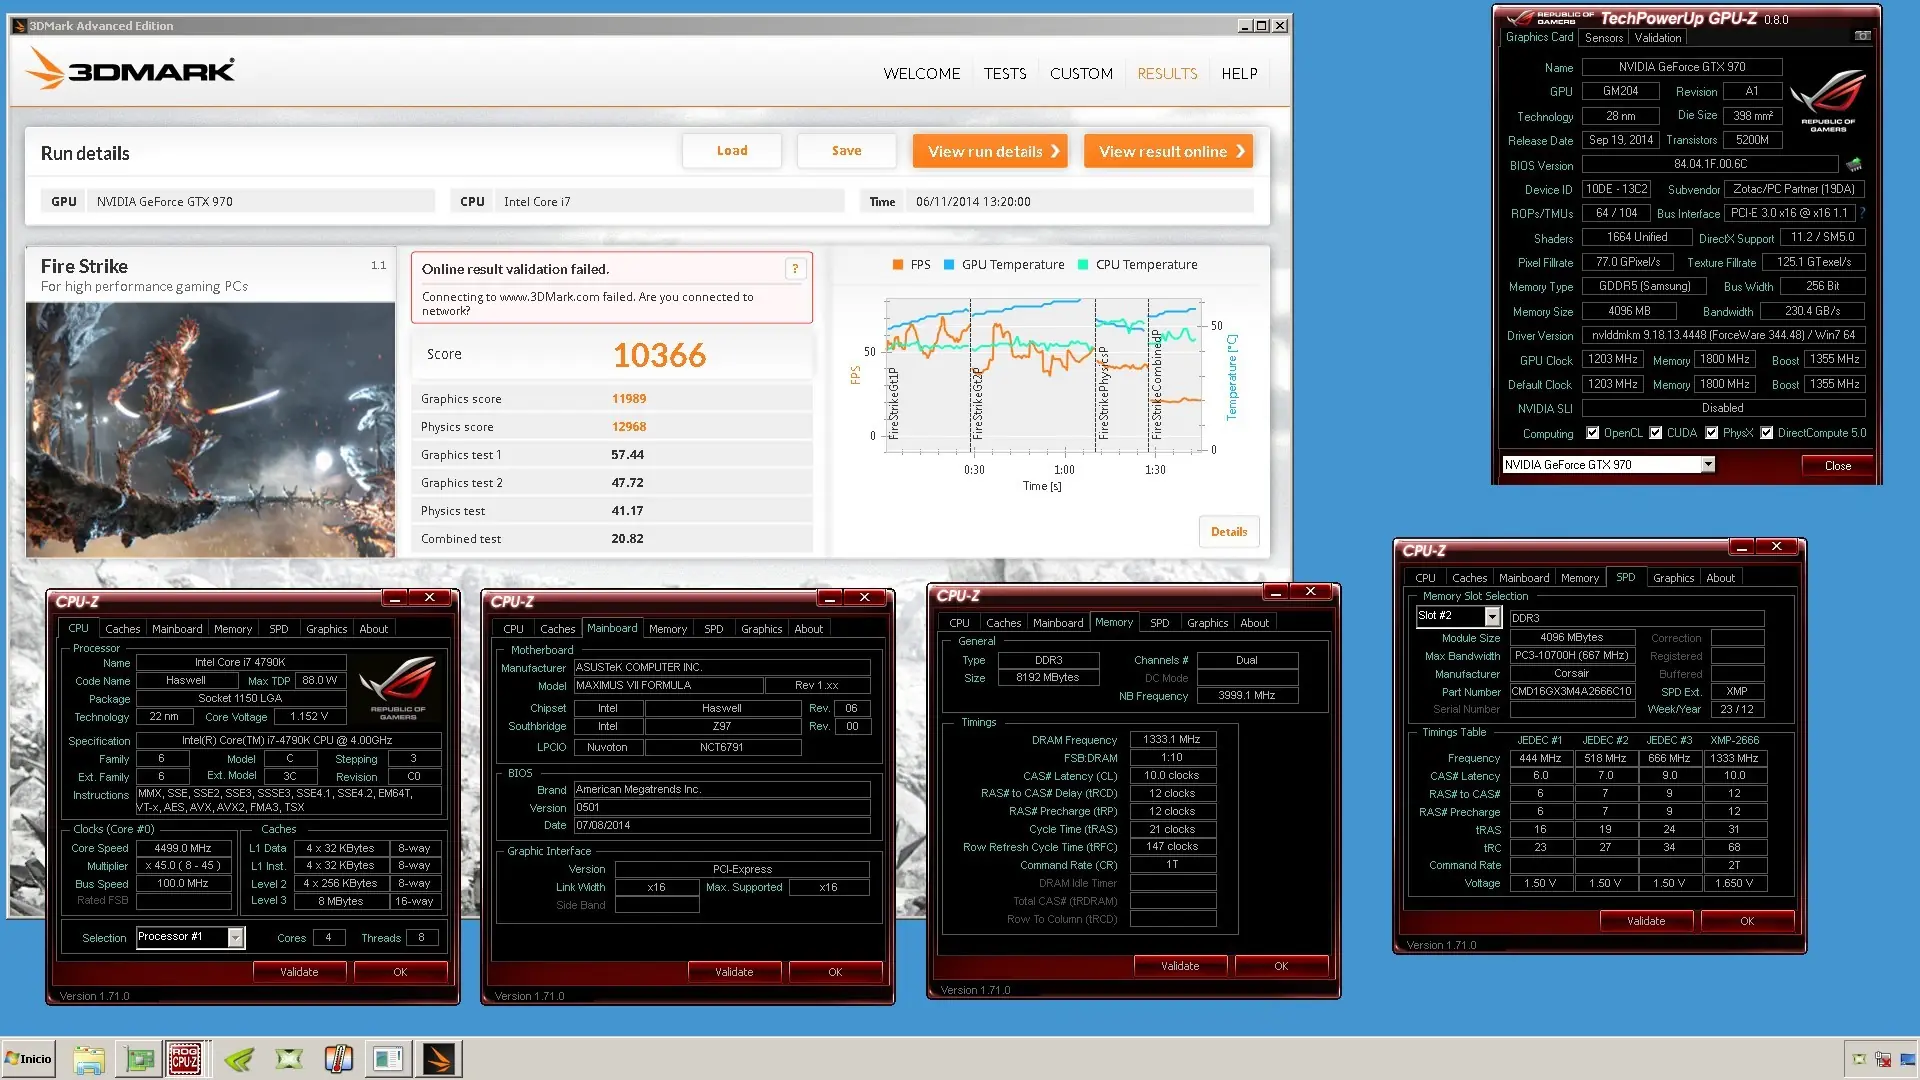Viewport: 1920px width, 1080px height.
Task: Click the Load button in Run details
Action: pyautogui.click(x=732, y=151)
